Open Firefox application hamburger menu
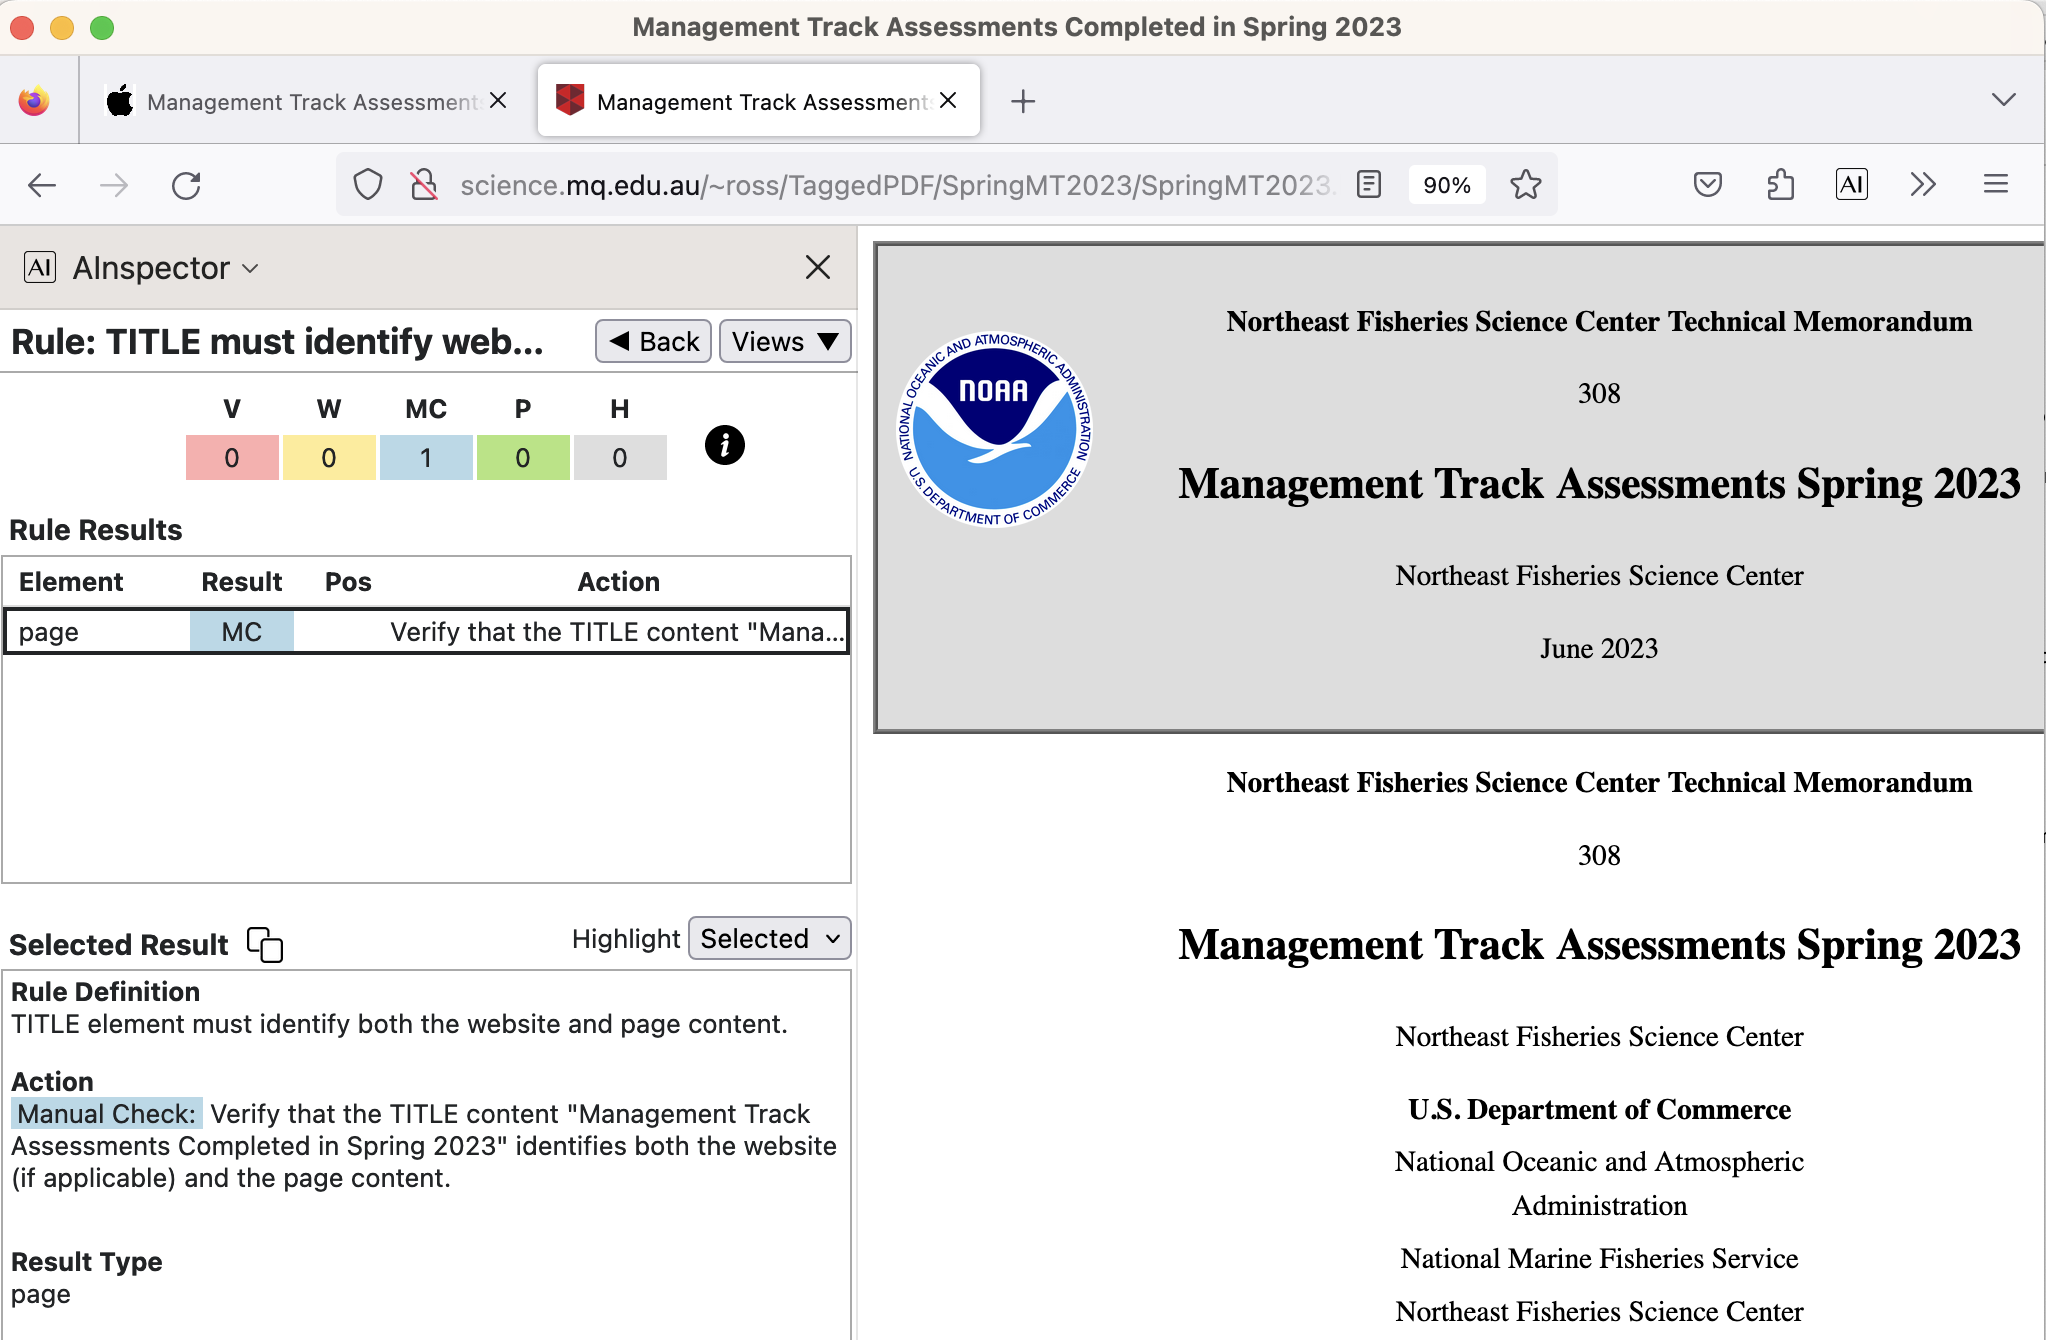 pyautogui.click(x=1995, y=184)
